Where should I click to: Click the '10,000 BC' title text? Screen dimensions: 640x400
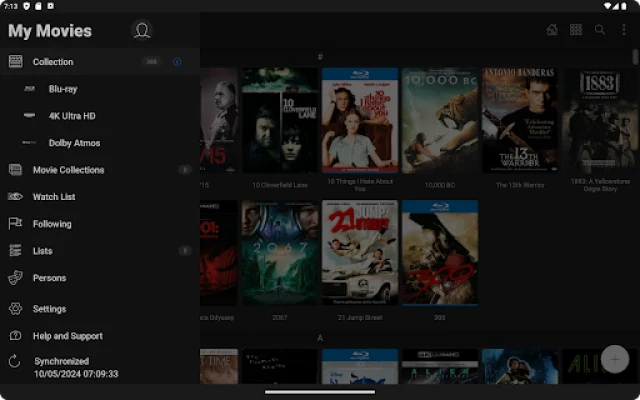(x=440, y=185)
